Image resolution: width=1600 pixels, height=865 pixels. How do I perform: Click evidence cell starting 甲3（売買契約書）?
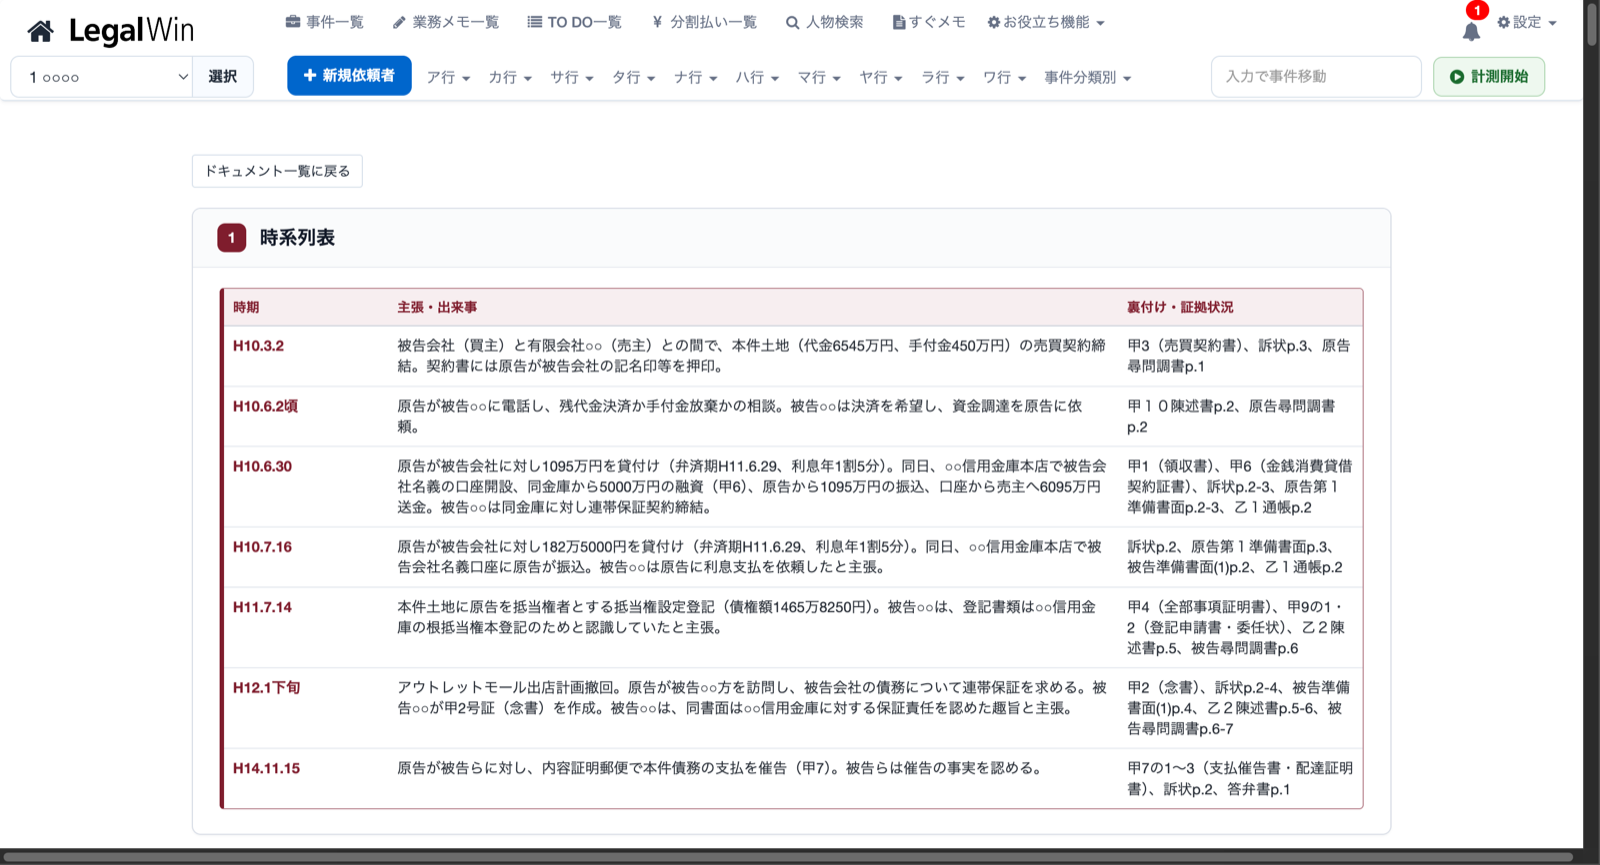pyautogui.click(x=1239, y=356)
